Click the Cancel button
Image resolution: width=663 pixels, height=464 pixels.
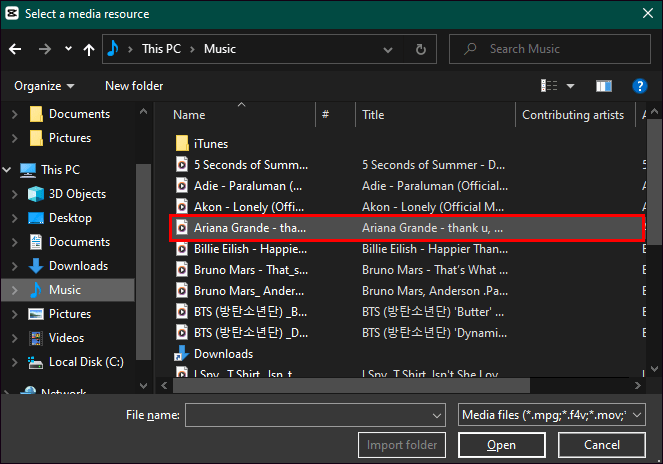(601, 445)
